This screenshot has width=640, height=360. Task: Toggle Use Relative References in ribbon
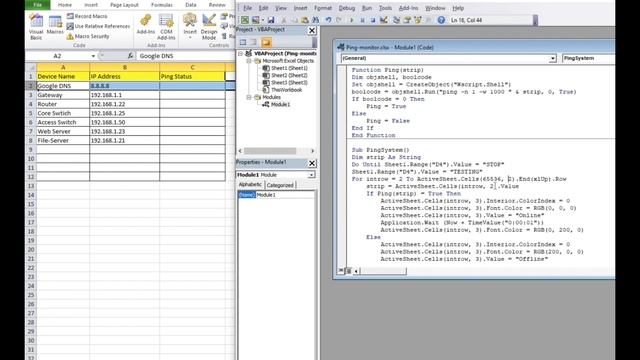pyautogui.click(x=98, y=26)
